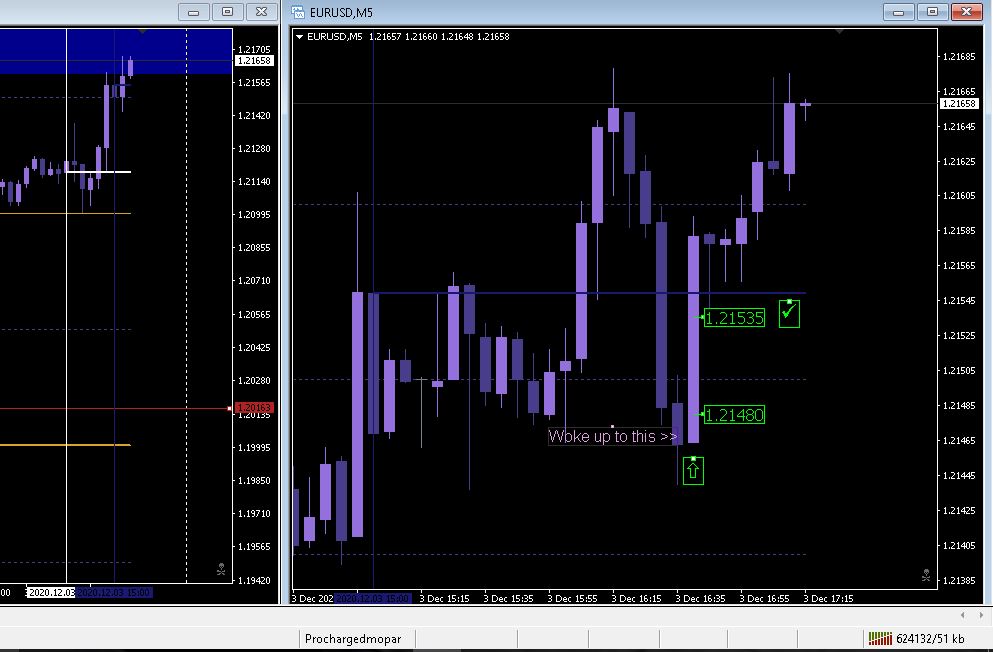
Task: Select the 'Woke up to this >>' text label
Action: pos(612,436)
